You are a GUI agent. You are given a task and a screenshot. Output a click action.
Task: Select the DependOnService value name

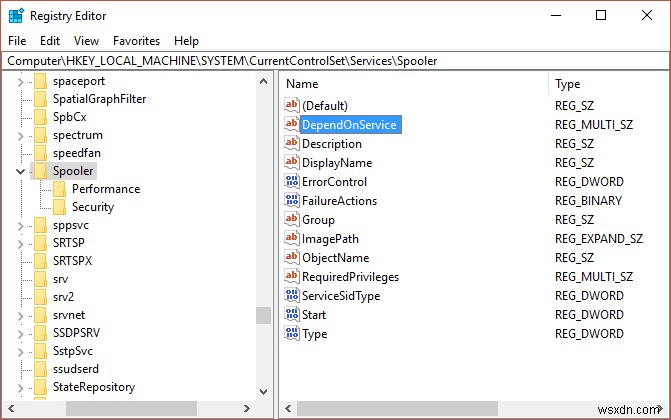tap(350, 125)
